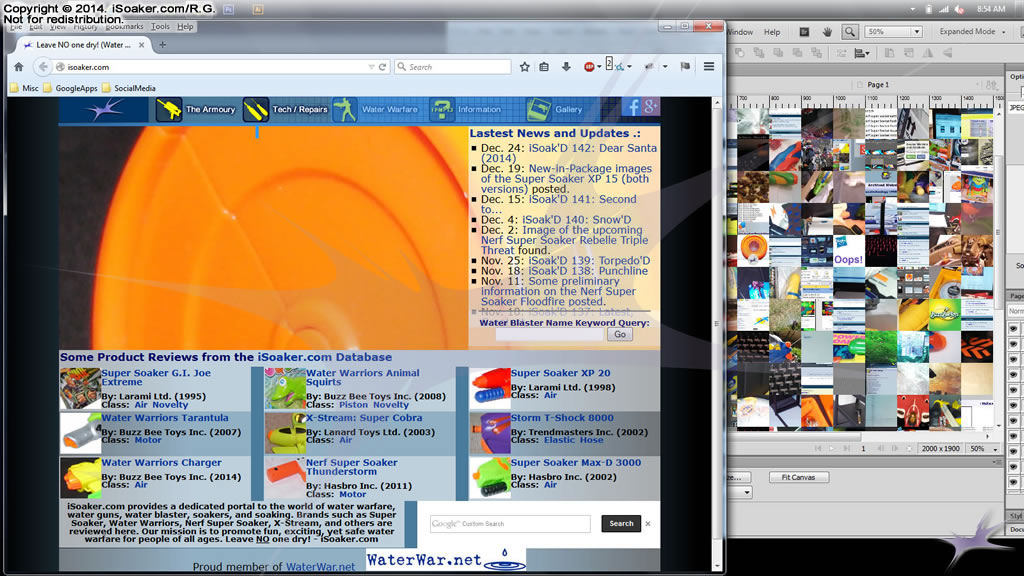Image resolution: width=1024 pixels, height=576 pixels.
Task: Open the Misc bookmarks folder
Action: coord(25,88)
